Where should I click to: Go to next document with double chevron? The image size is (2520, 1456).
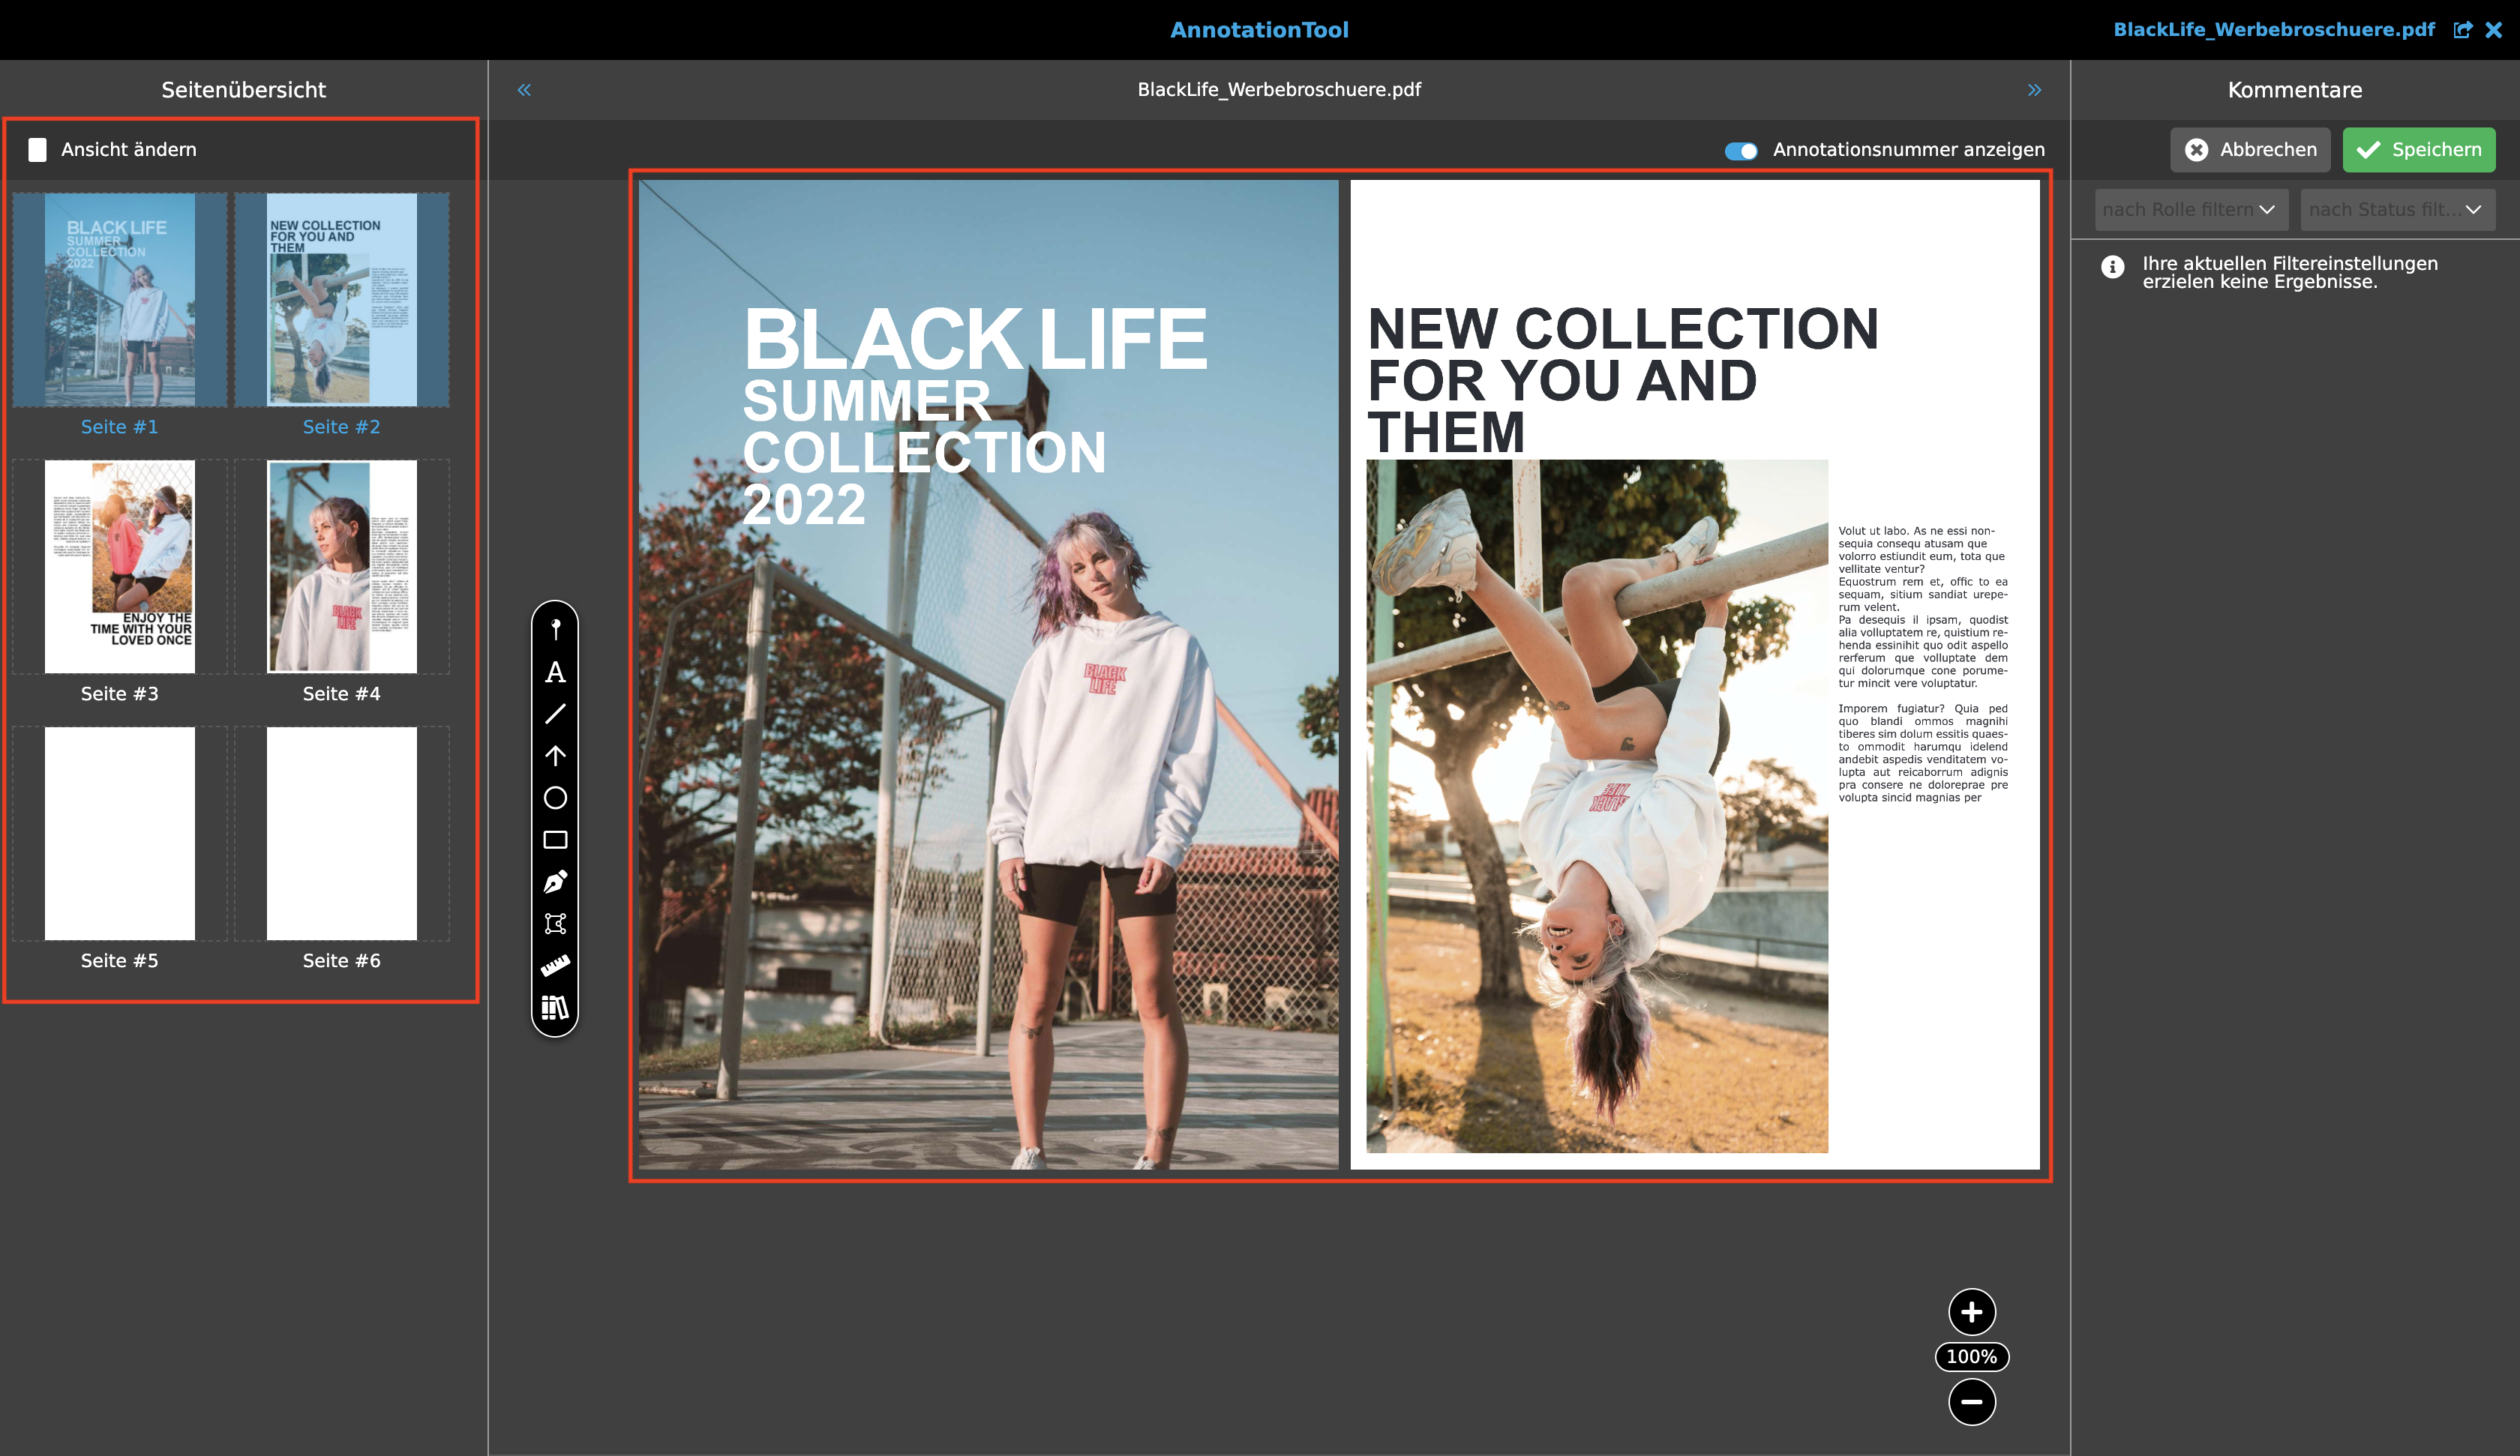coord(2034,90)
